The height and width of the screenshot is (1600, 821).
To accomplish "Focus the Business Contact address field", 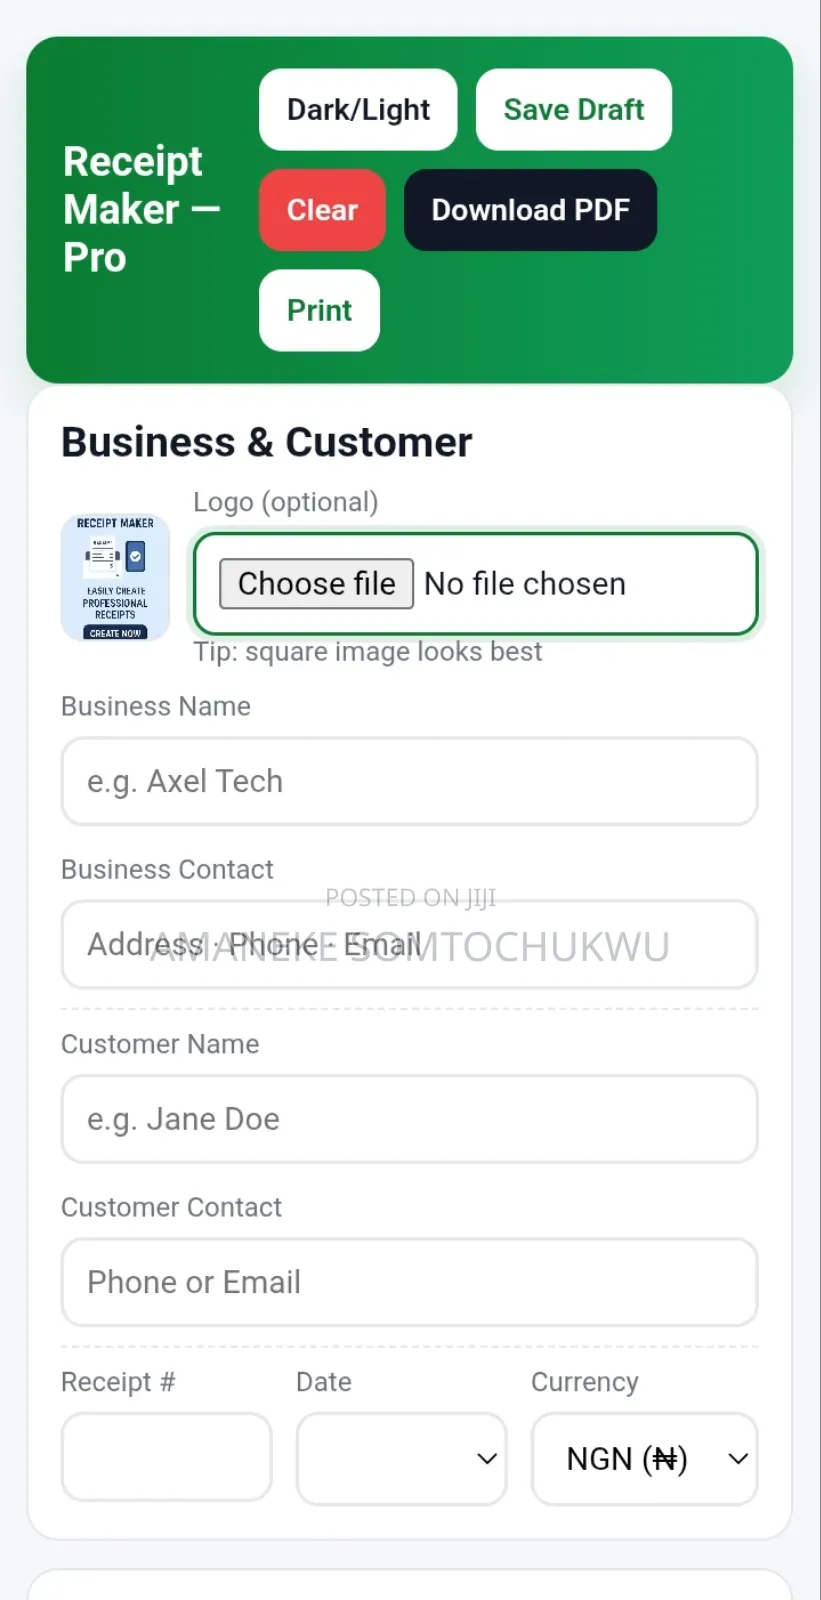I will pyautogui.click(x=409, y=944).
